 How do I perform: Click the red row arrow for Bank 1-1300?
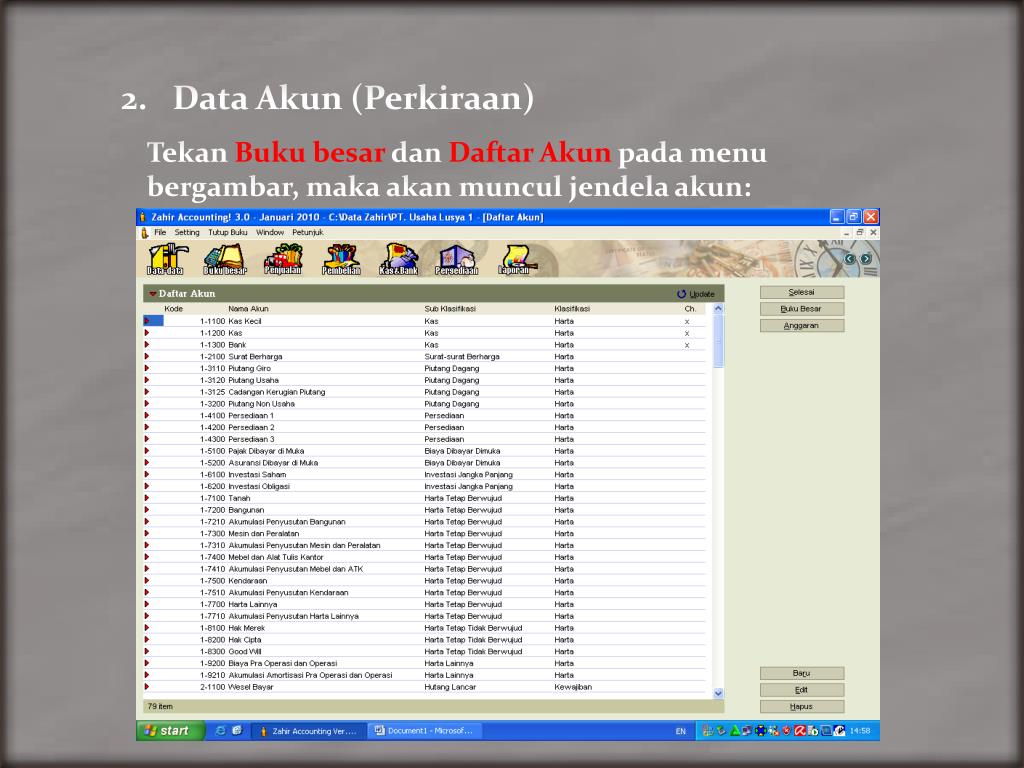pos(147,344)
